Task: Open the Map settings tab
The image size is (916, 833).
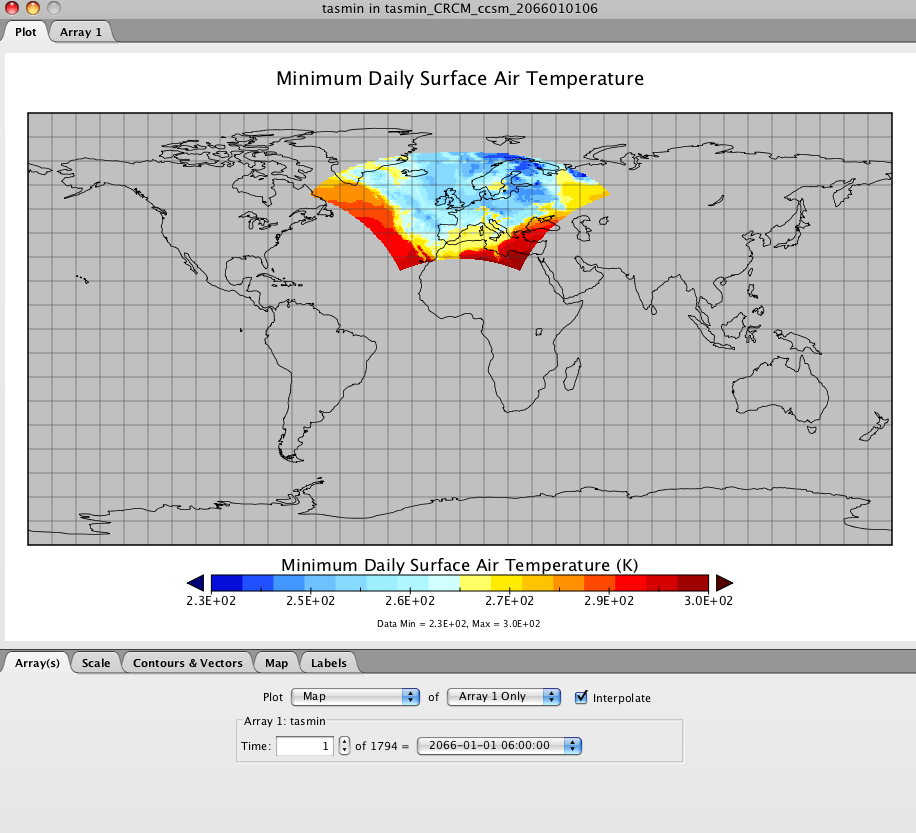Action: [x=276, y=663]
